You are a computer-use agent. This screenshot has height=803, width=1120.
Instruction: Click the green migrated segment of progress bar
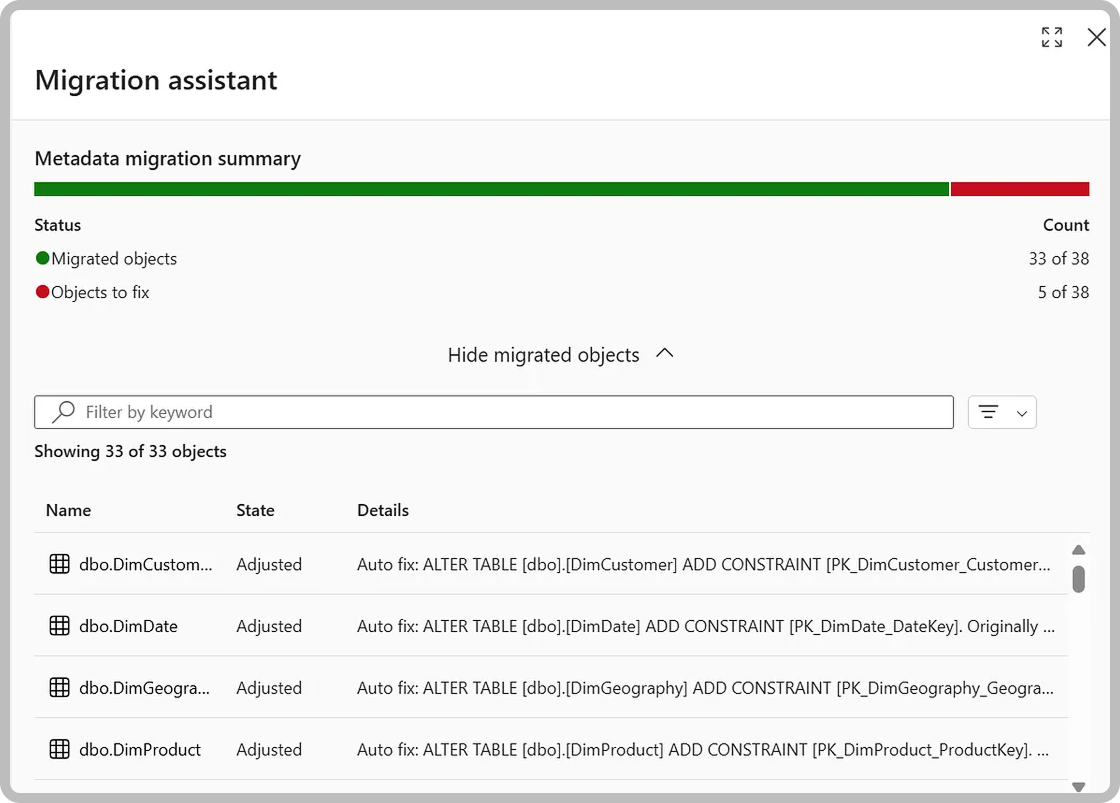491,189
